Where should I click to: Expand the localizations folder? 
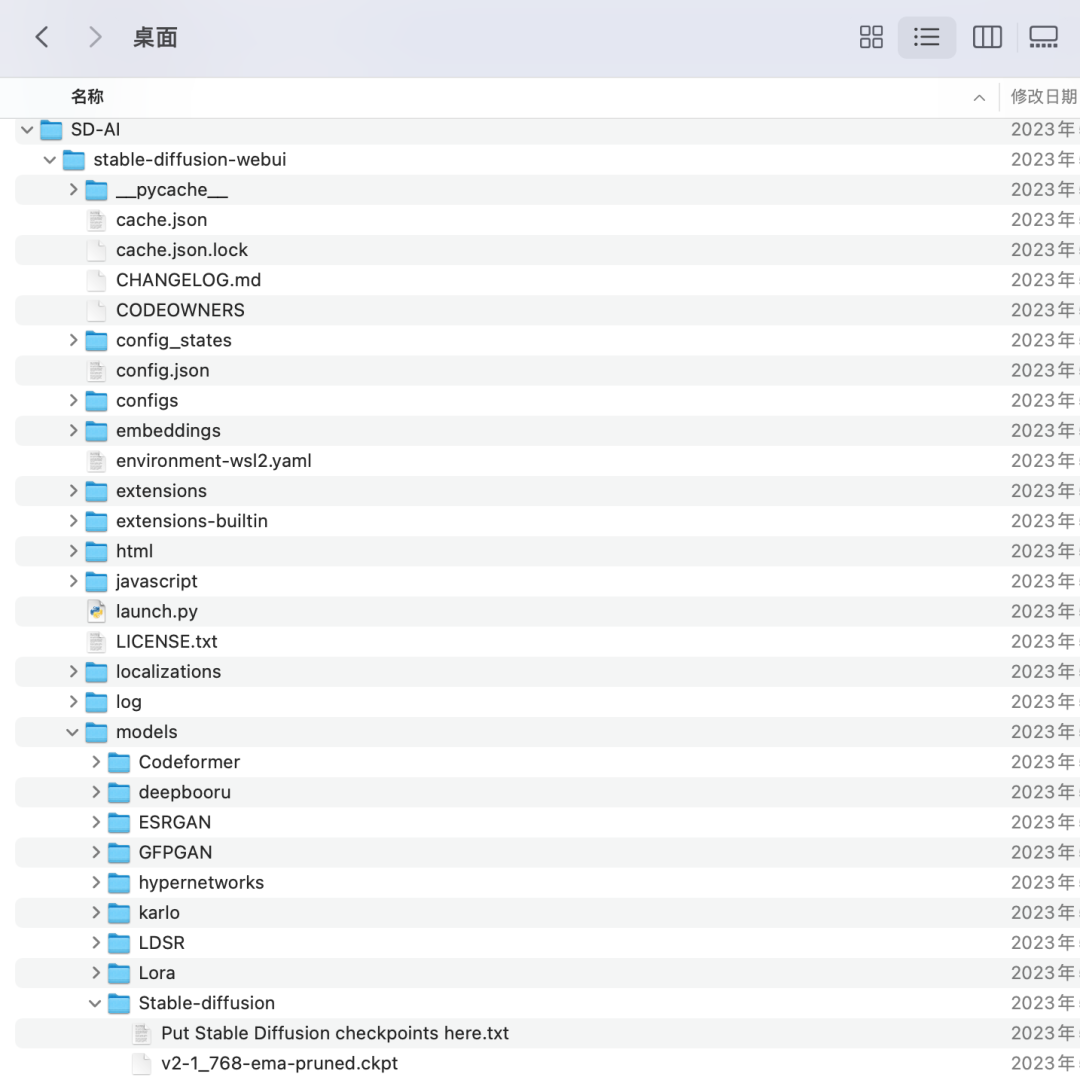point(73,672)
